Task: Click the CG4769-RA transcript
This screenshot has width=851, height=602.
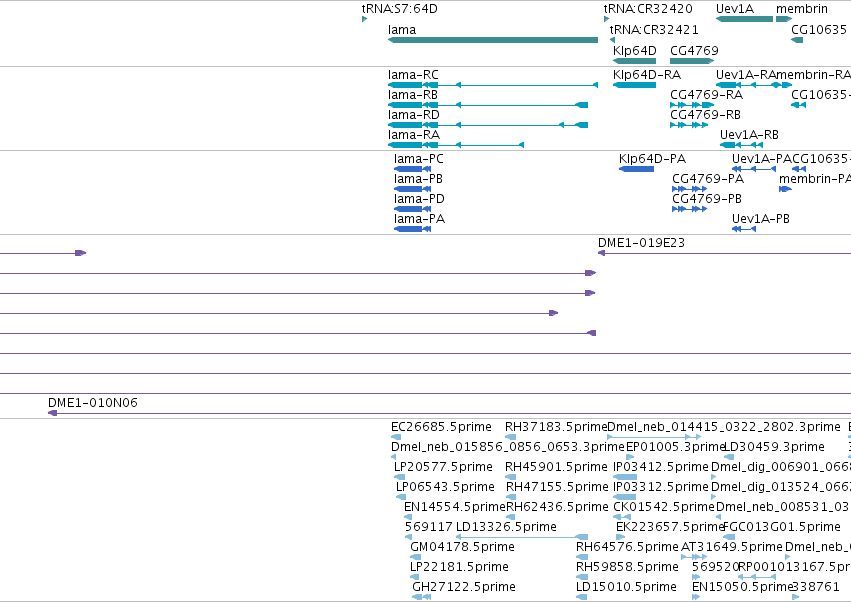Action: click(x=692, y=105)
